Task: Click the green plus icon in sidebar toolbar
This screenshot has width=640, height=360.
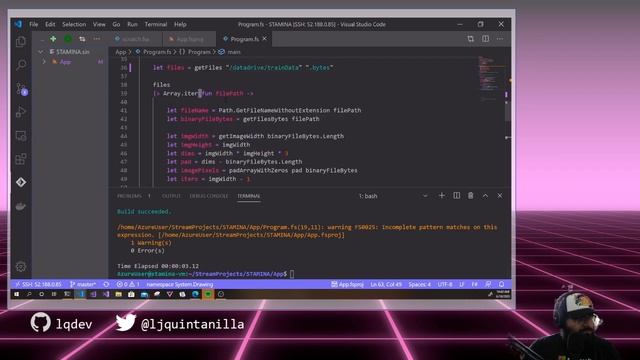Action: pos(53,39)
